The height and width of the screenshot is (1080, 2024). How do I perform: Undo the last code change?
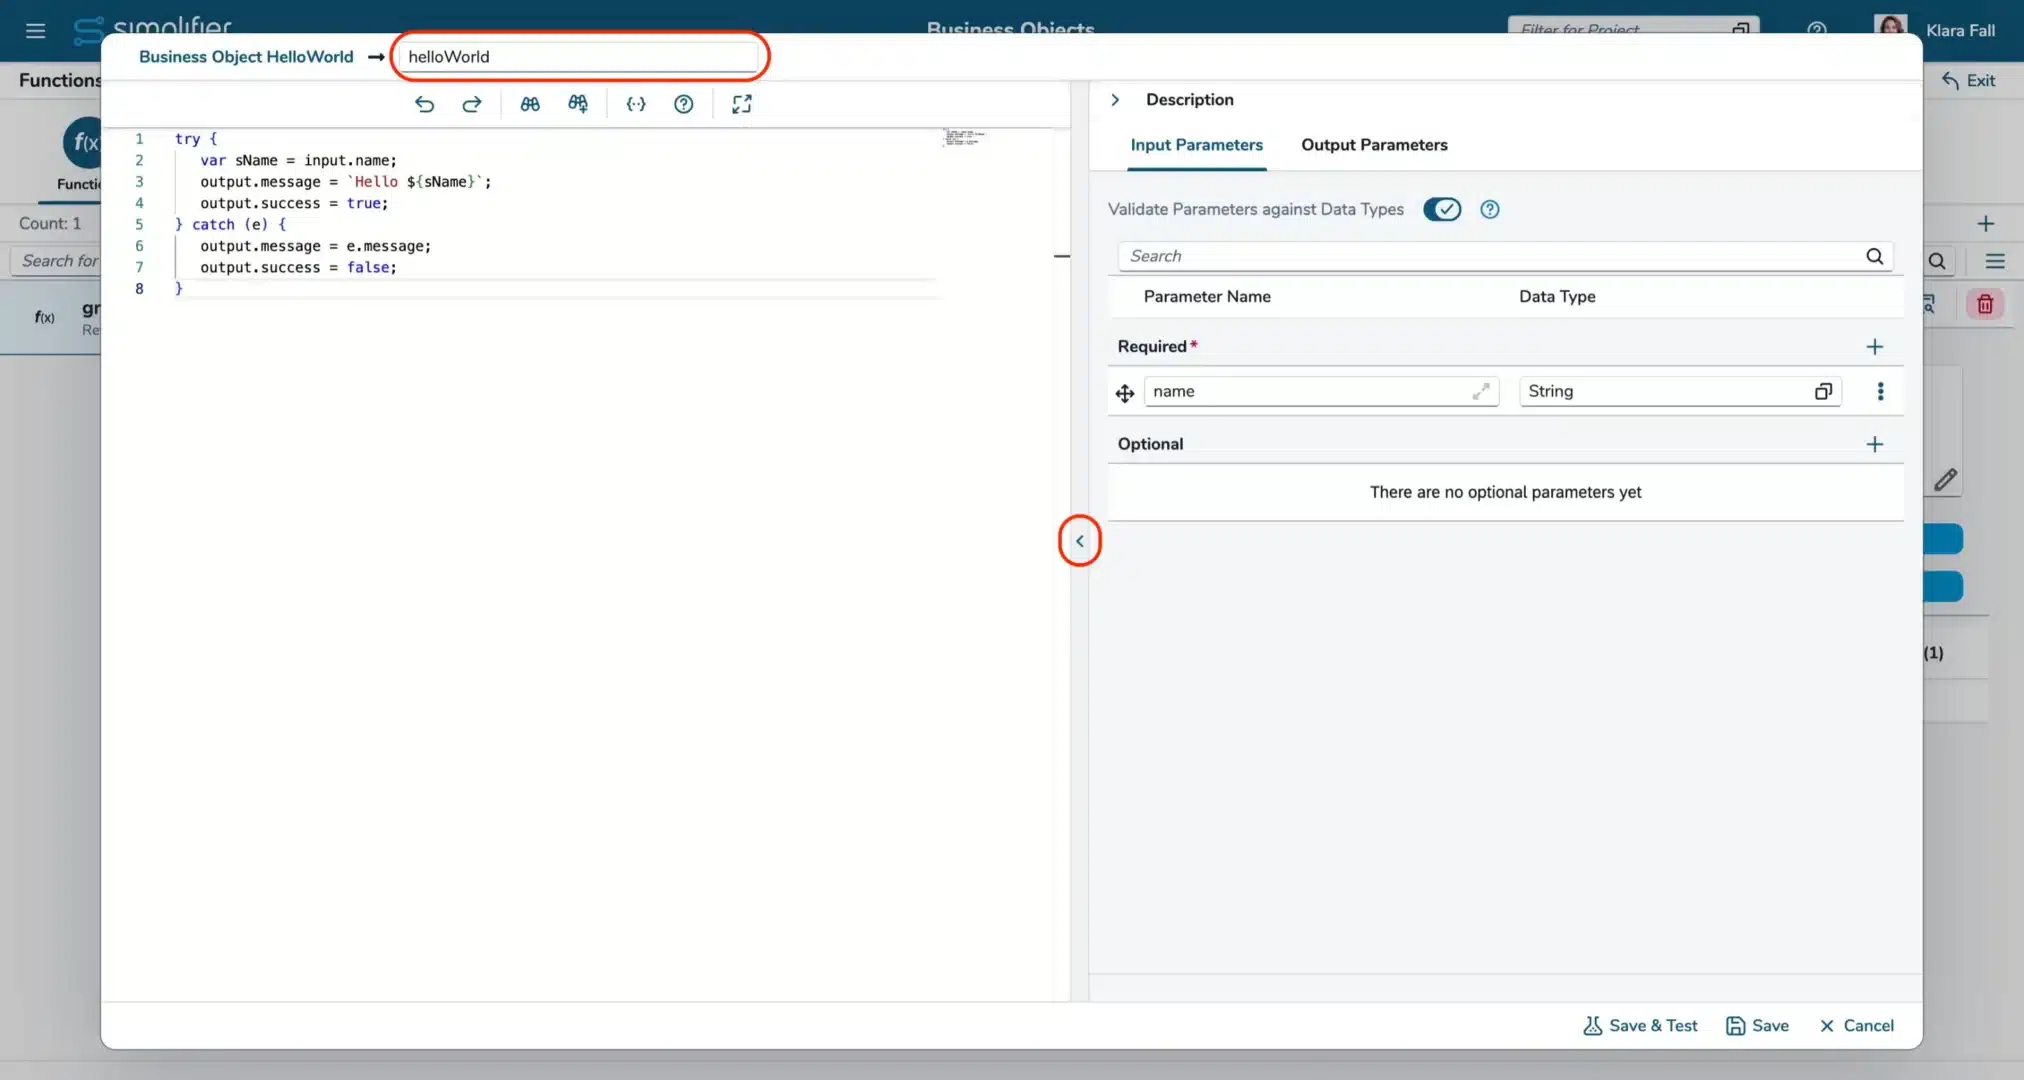(x=424, y=104)
